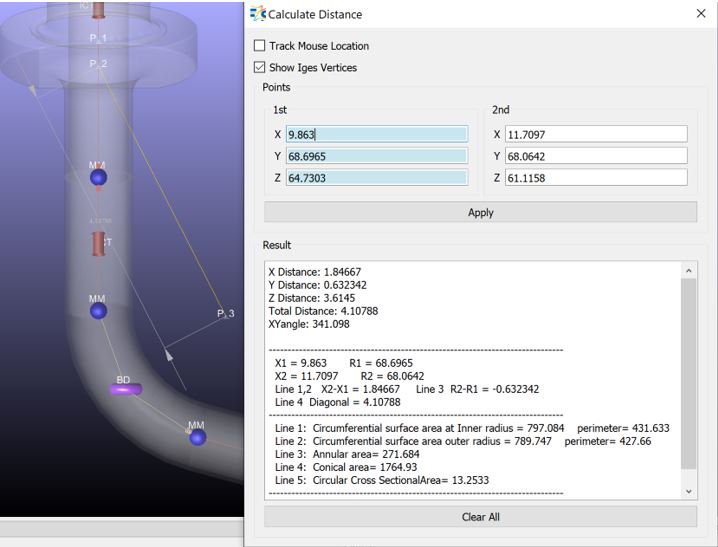Uncheck Show Iges Vertices
718x547 pixels.
[260, 68]
